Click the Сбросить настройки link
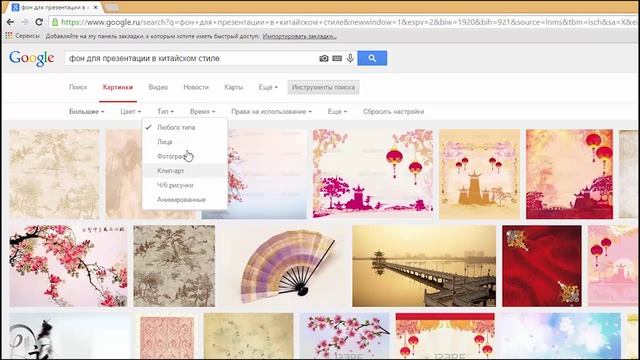The image size is (640, 360). click(393, 111)
